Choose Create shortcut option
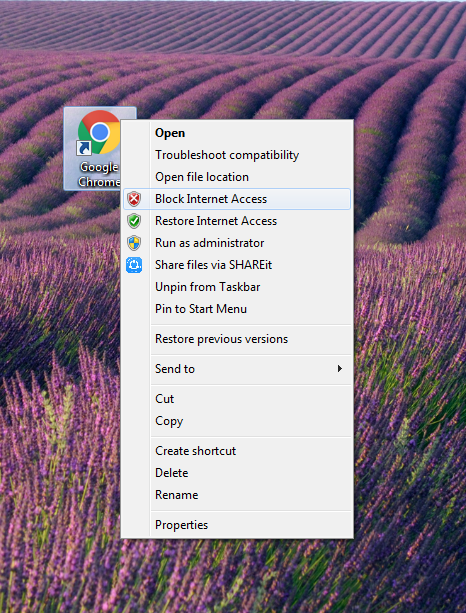This screenshot has height=613, width=466. (237, 451)
